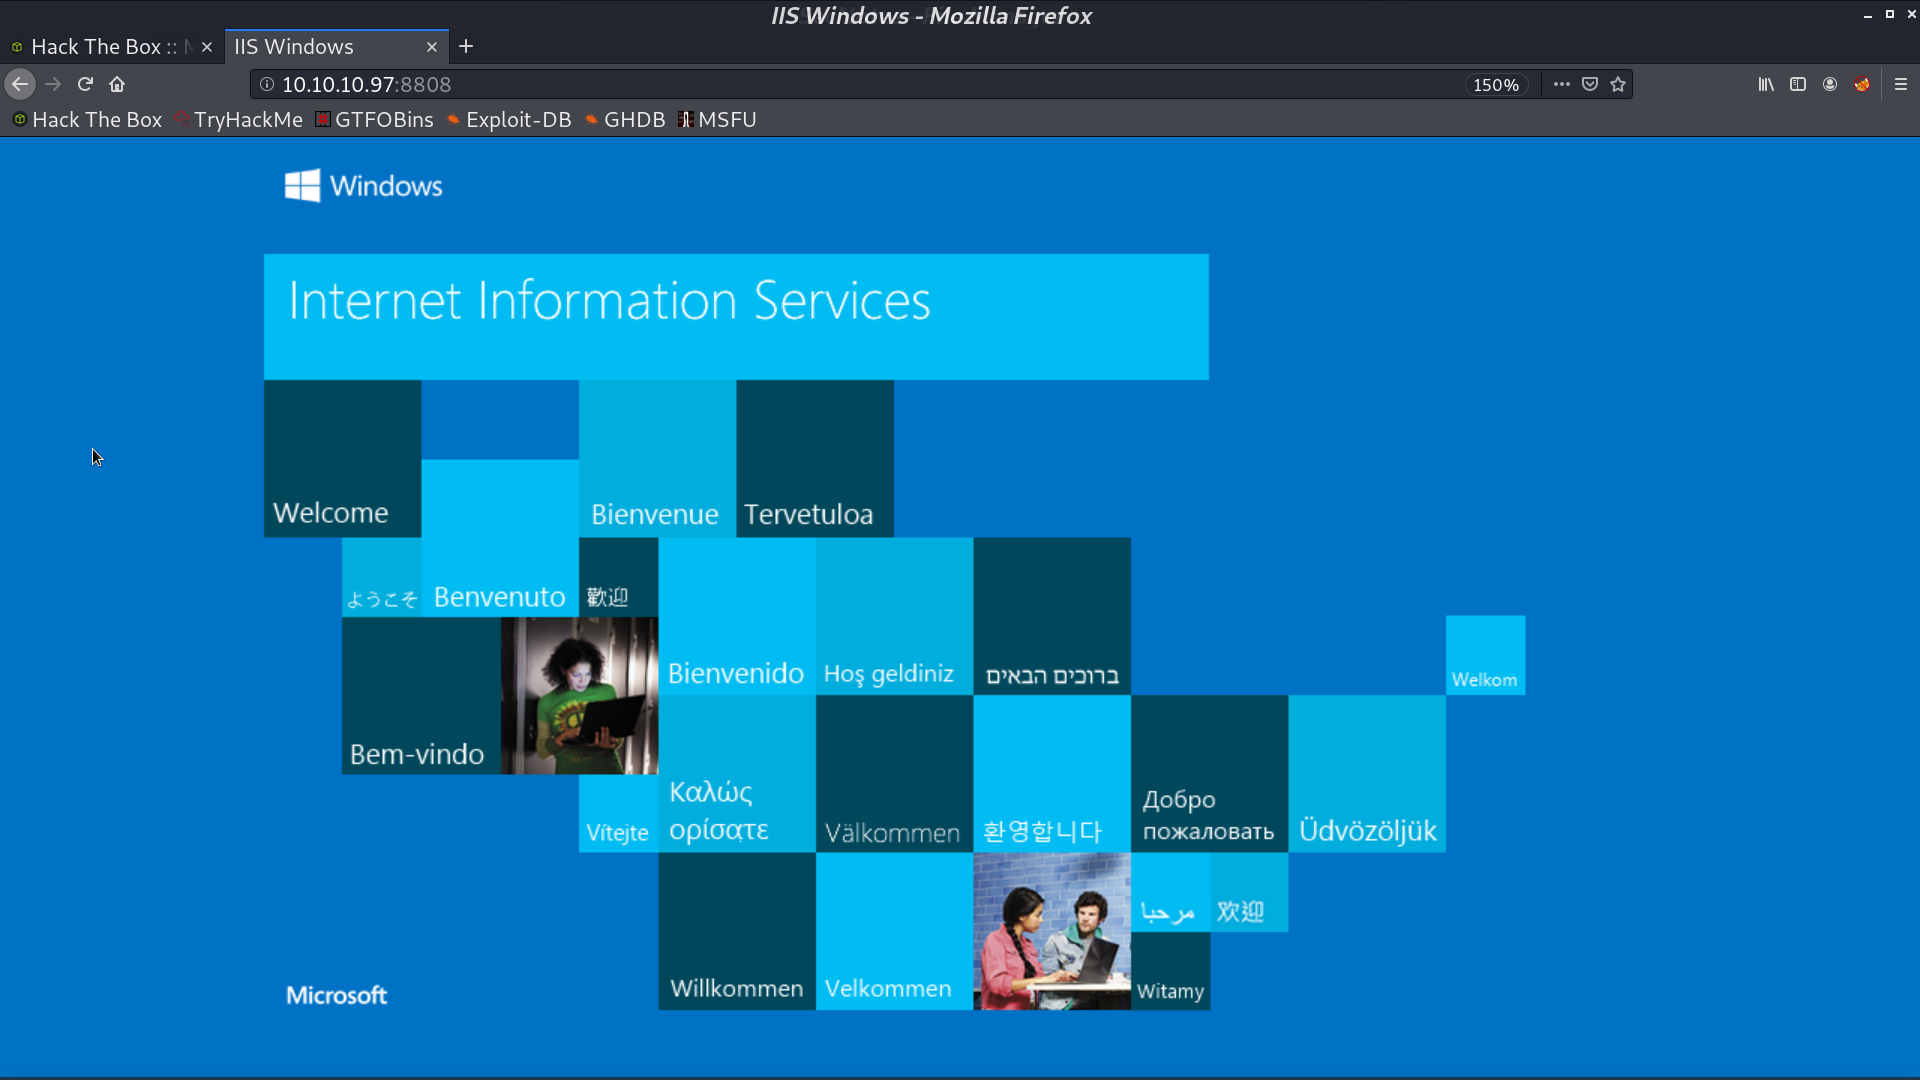Screen dimensions: 1920x1080
Task: Click the Välkommen tile
Action: point(894,774)
